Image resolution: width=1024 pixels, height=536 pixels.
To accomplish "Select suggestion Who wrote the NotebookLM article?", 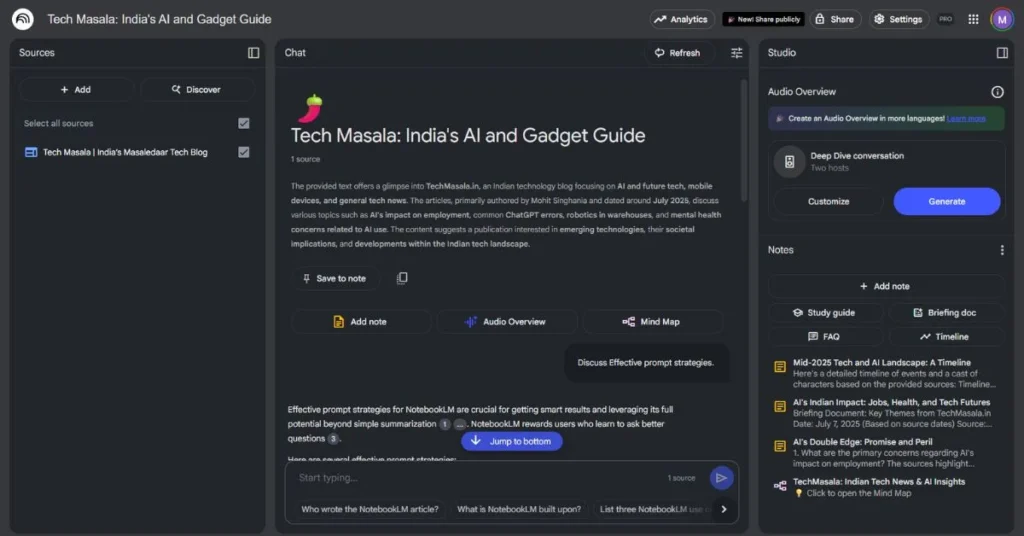I will coord(370,509).
